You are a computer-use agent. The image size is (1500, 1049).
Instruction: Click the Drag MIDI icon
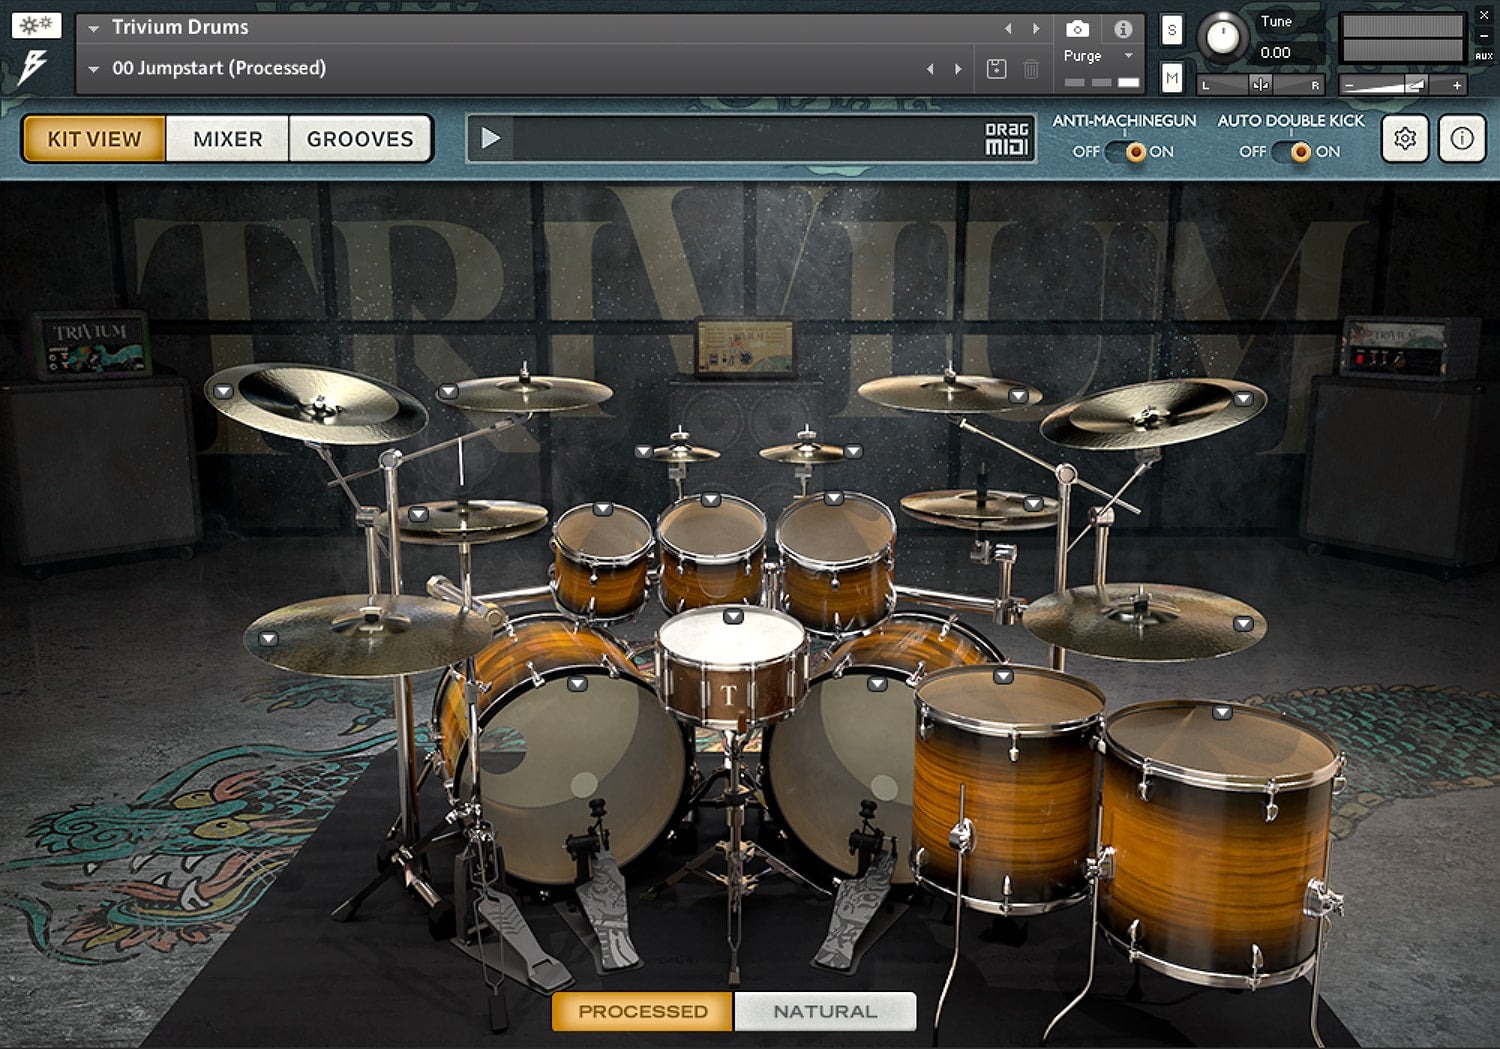tap(1014, 139)
